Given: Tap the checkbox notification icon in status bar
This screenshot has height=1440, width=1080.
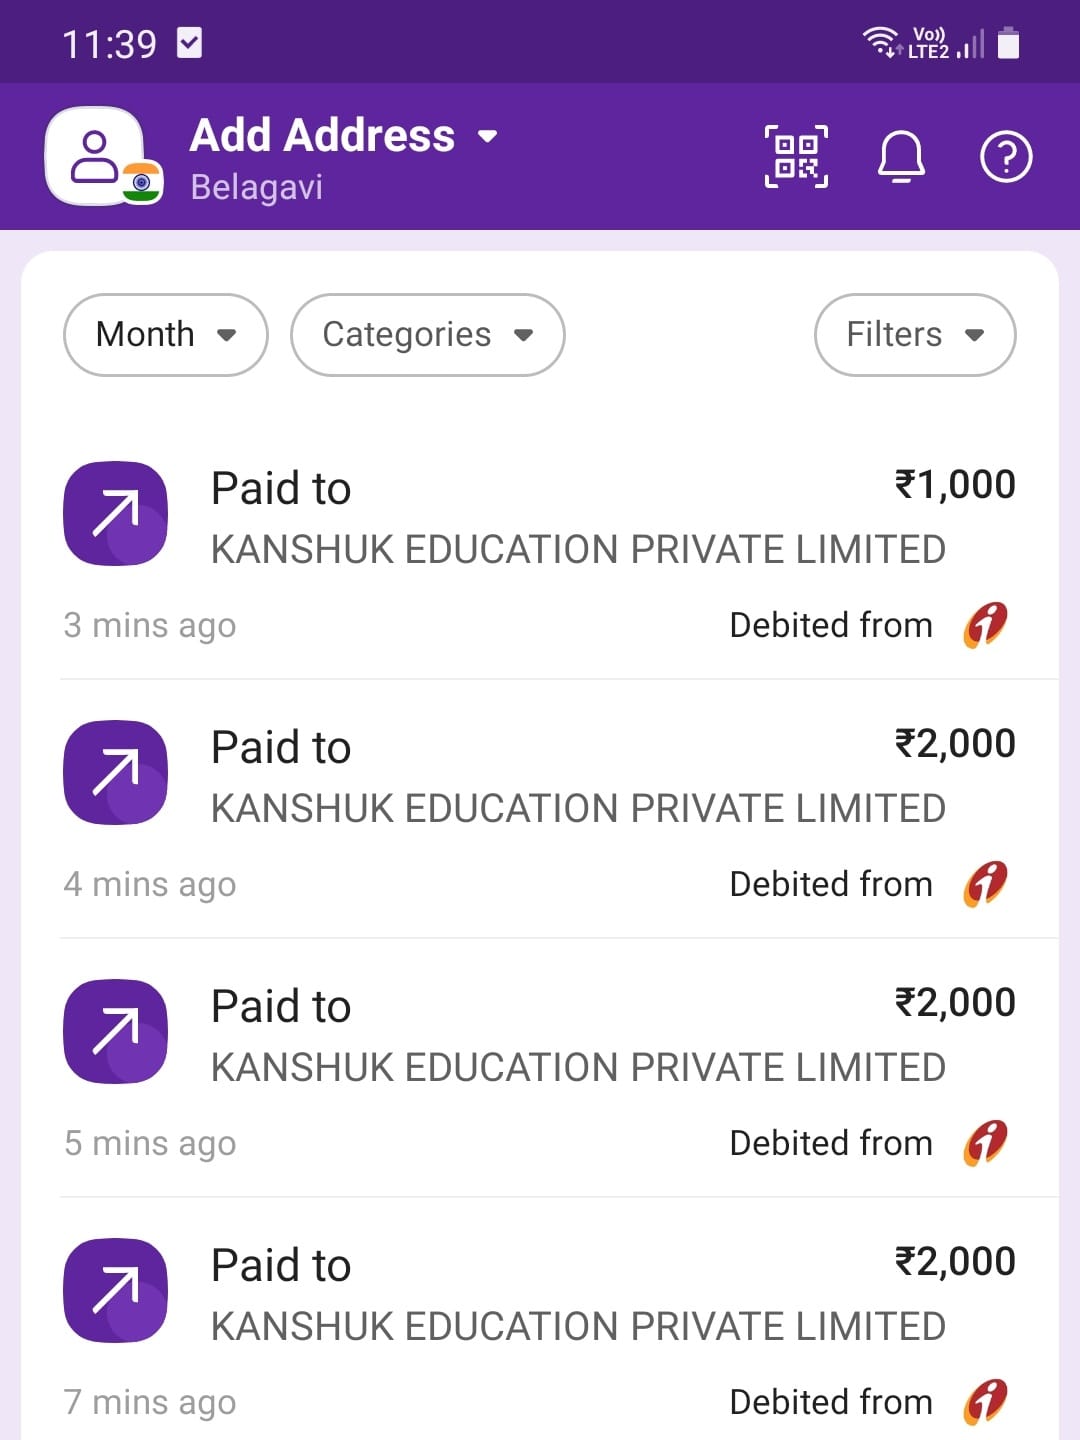Looking at the screenshot, I should tap(189, 43).
